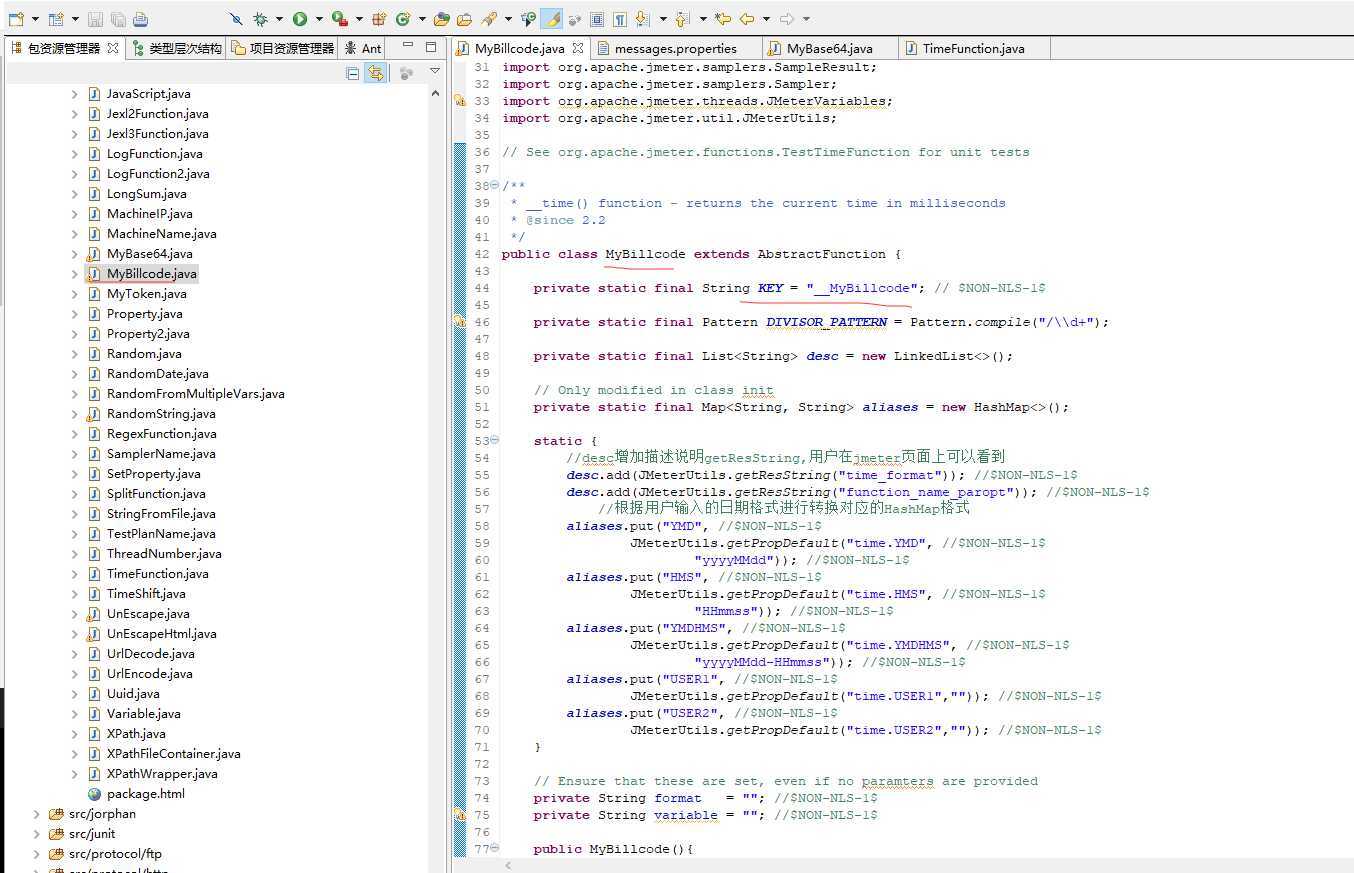The height and width of the screenshot is (873, 1354).
Task: Click the New Java Class icon
Action: (403, 18)
